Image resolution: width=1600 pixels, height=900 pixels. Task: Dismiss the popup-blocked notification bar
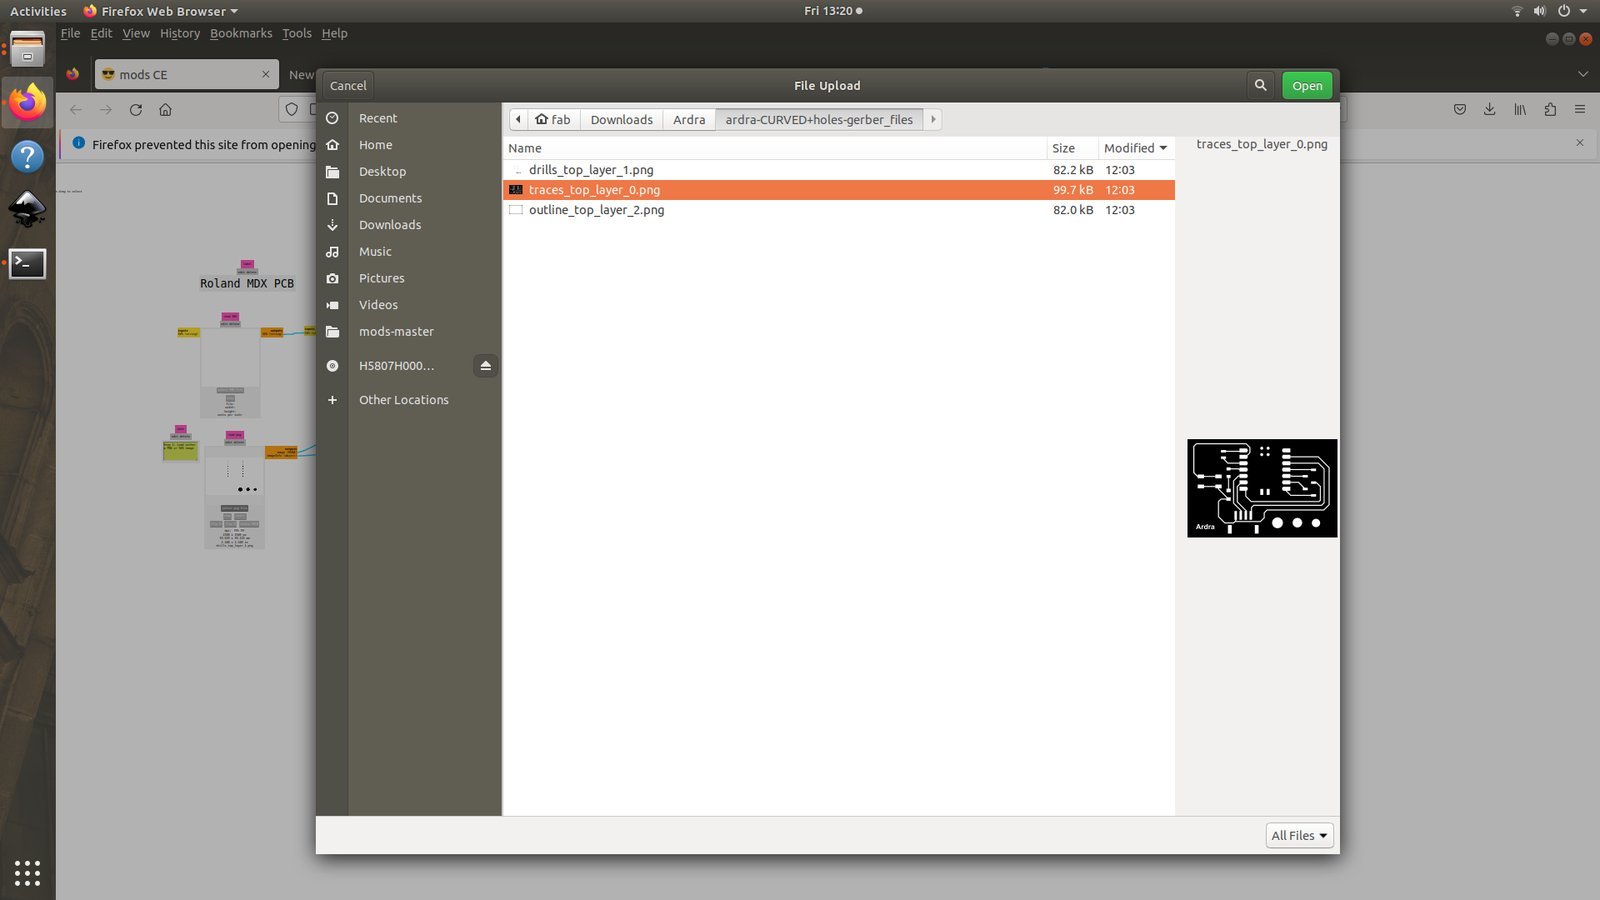1580,143
